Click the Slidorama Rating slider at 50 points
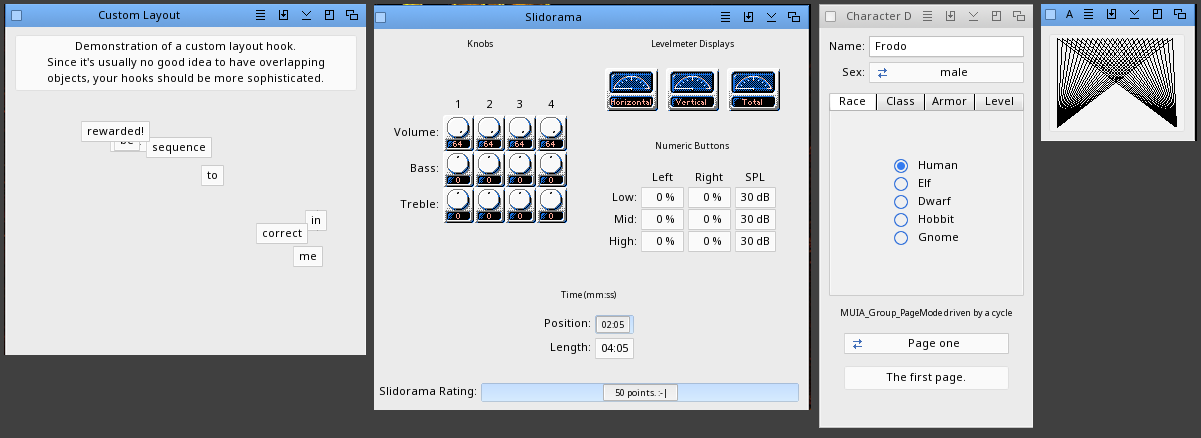This screenshot has width=1201, height=438. click(x=640, y=392)
